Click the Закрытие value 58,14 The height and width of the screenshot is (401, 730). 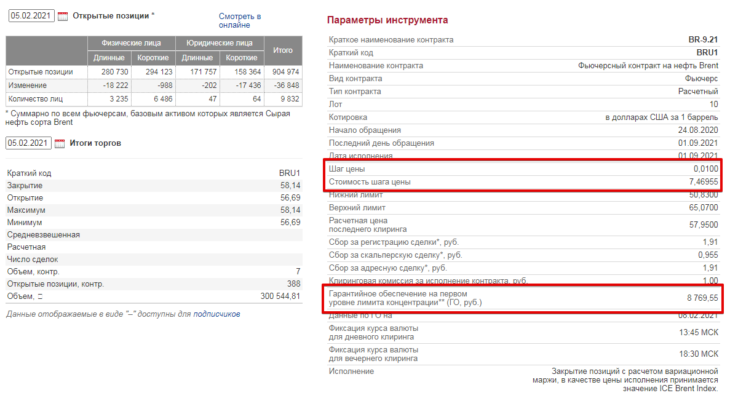coord(290,185)
